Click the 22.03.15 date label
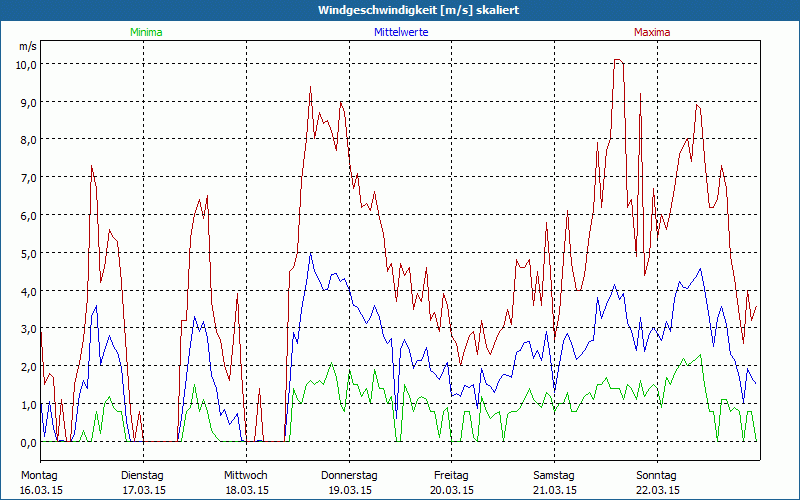The height and width of the screenshot is (500, 800). (x=657, y=490)
